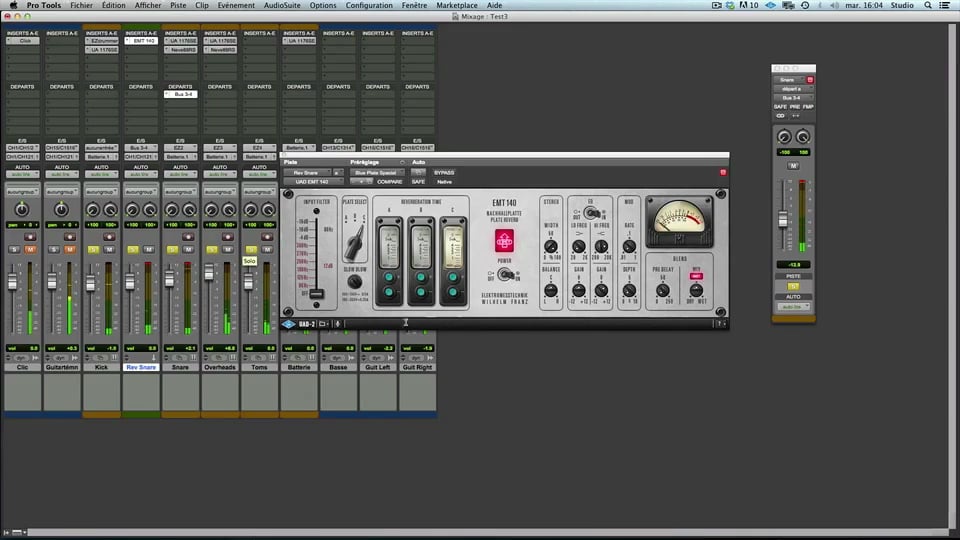
Task: Mute the Clic track
Action: click(x=30, y=250)
